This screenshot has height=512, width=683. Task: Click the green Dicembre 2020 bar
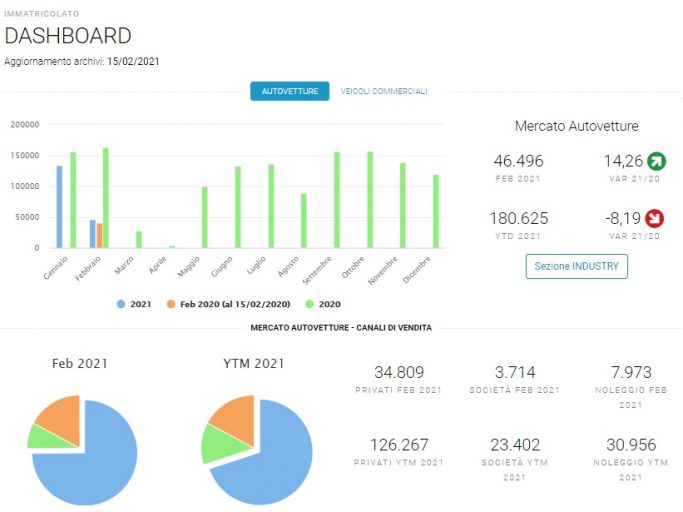436,211
